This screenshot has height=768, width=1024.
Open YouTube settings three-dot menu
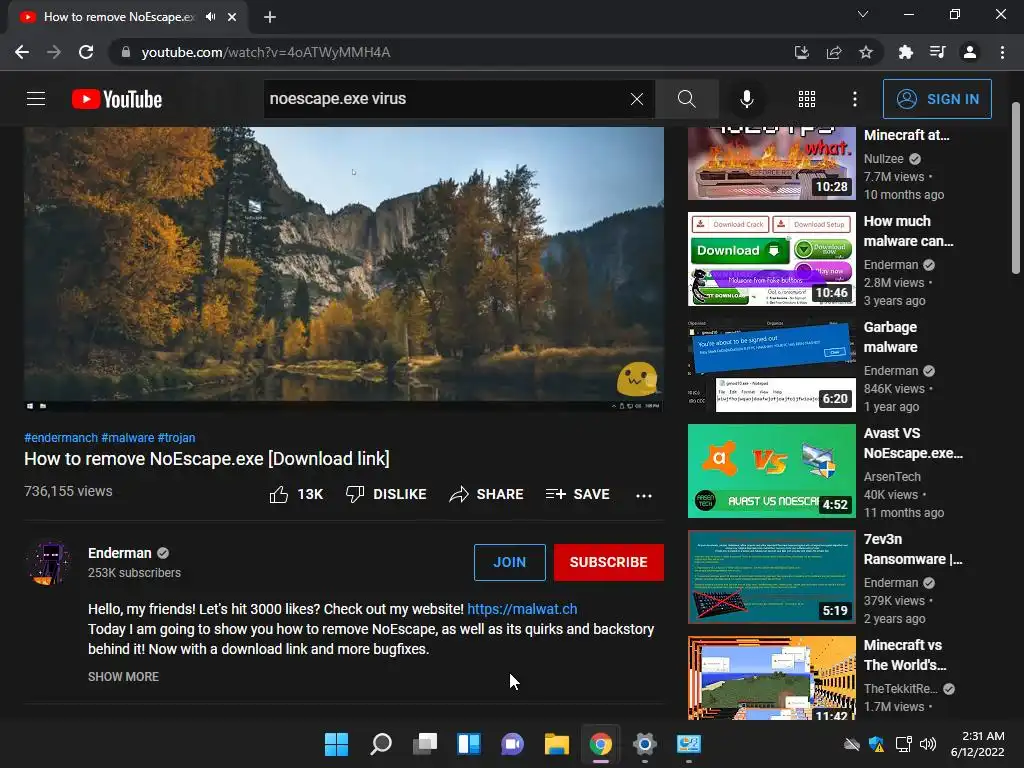[854, 99]
